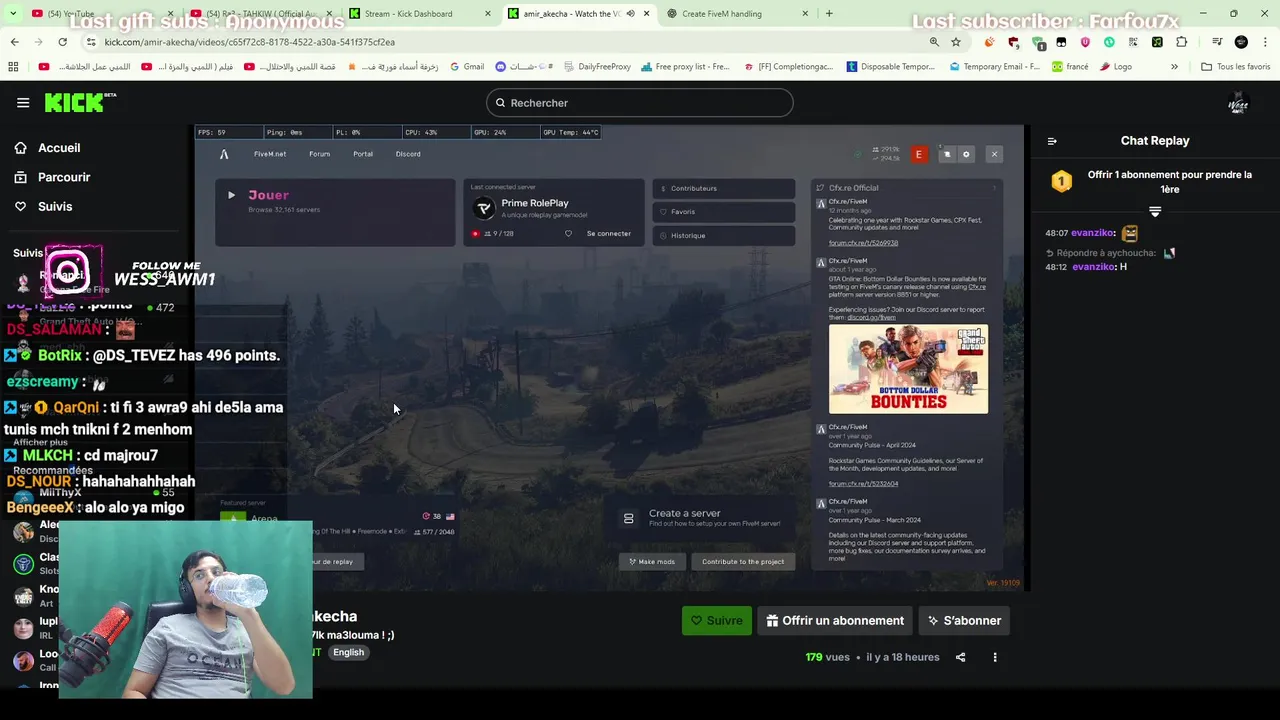The height and width of the screenshot is (720, 1280).
Task: Click Make mods button
Action: (x=651, y=562)
